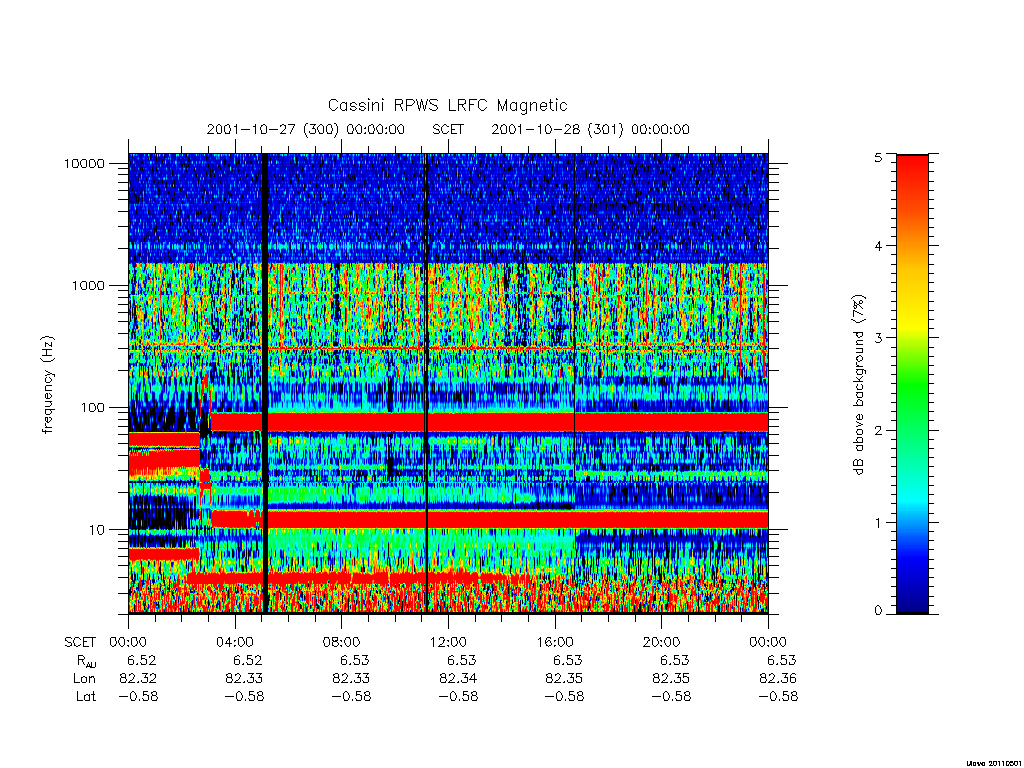
Task: Click the 16:00 time axis label
Action: click(x=554, y=642)
